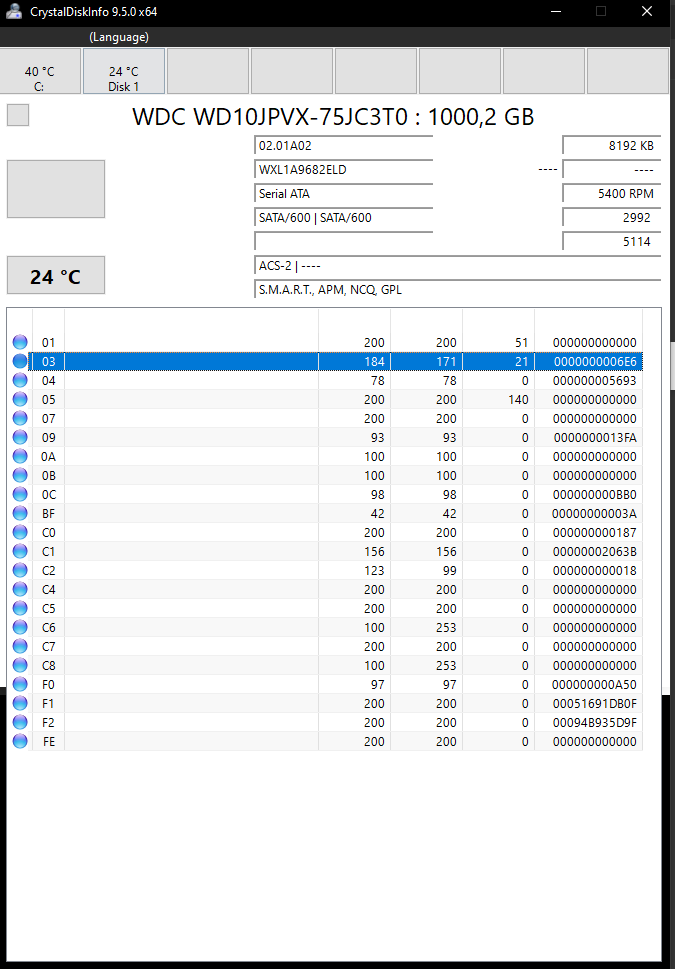Select raw value 000000000187 in row C0
Image resolution: width=675 pixels, height=969 pixels.
click(595, 532)
